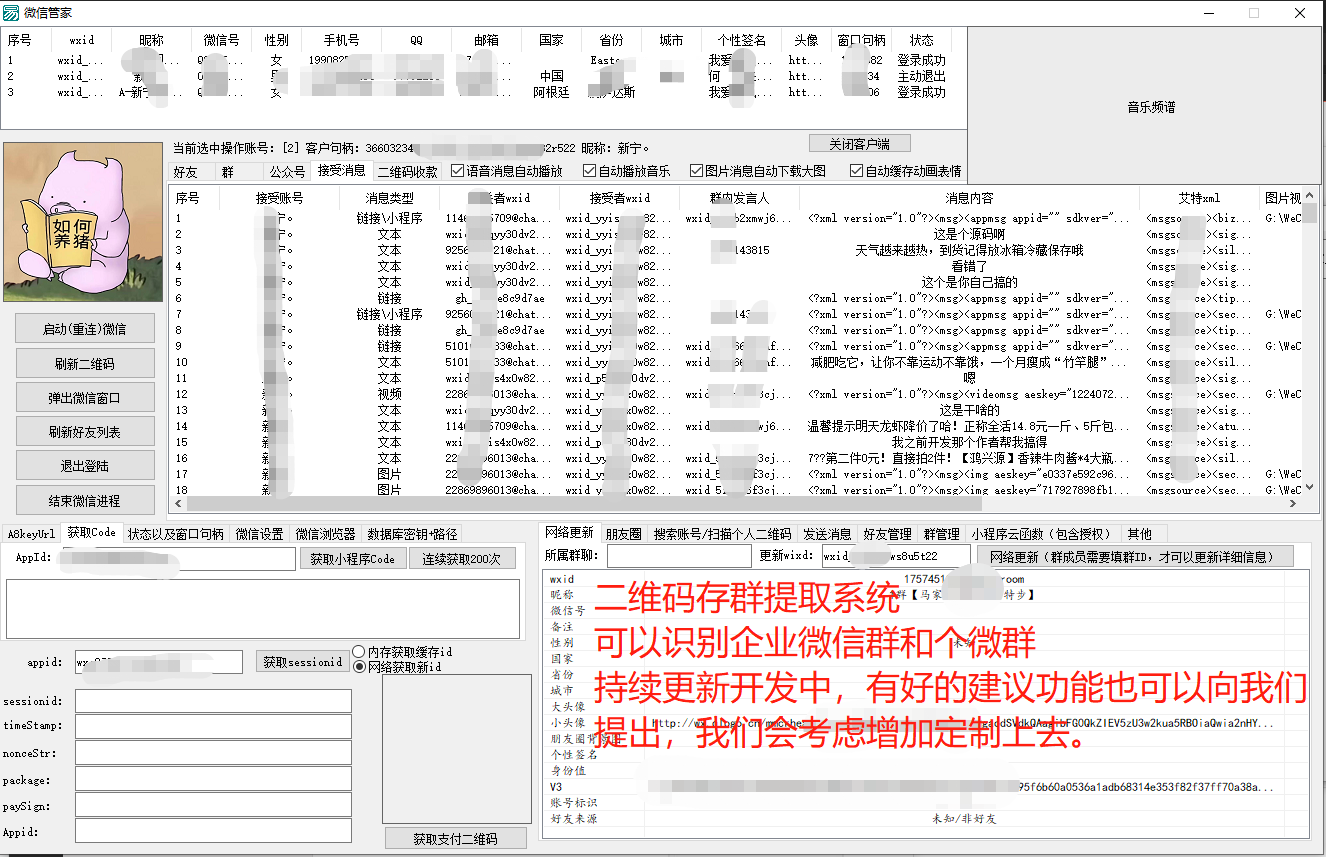Click the 消息类型 column header
1326x857 pixels.
[x=389, y=198]
